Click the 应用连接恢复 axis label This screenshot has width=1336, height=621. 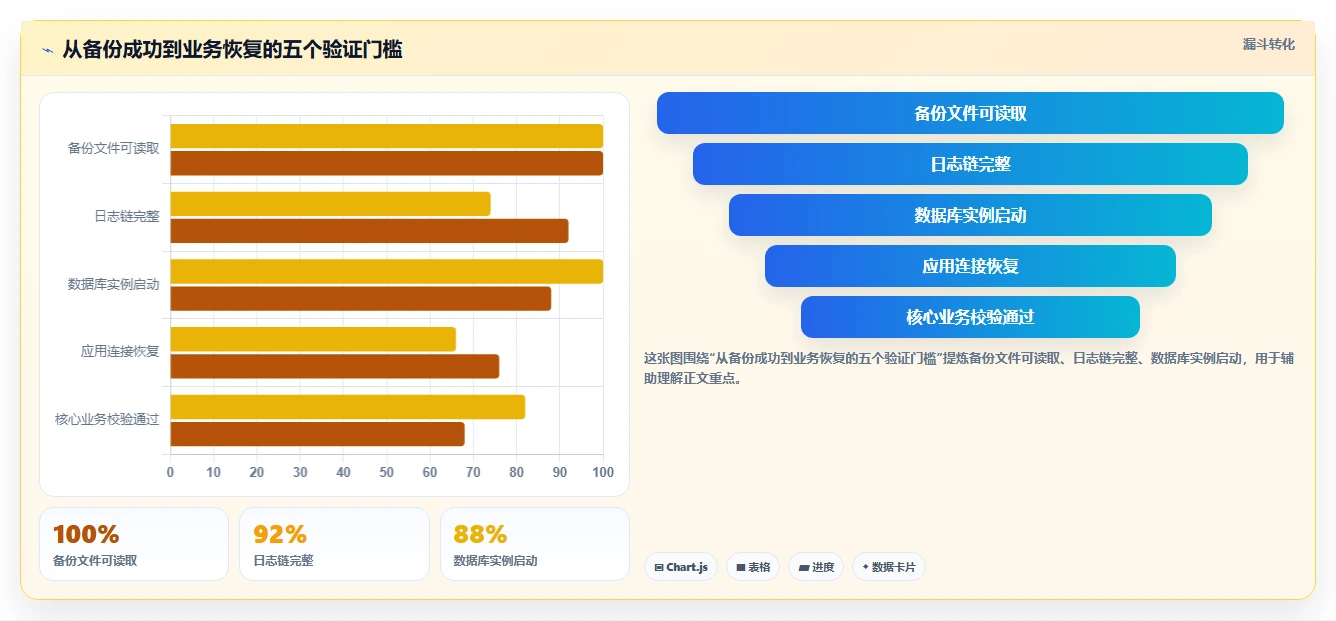120,351
